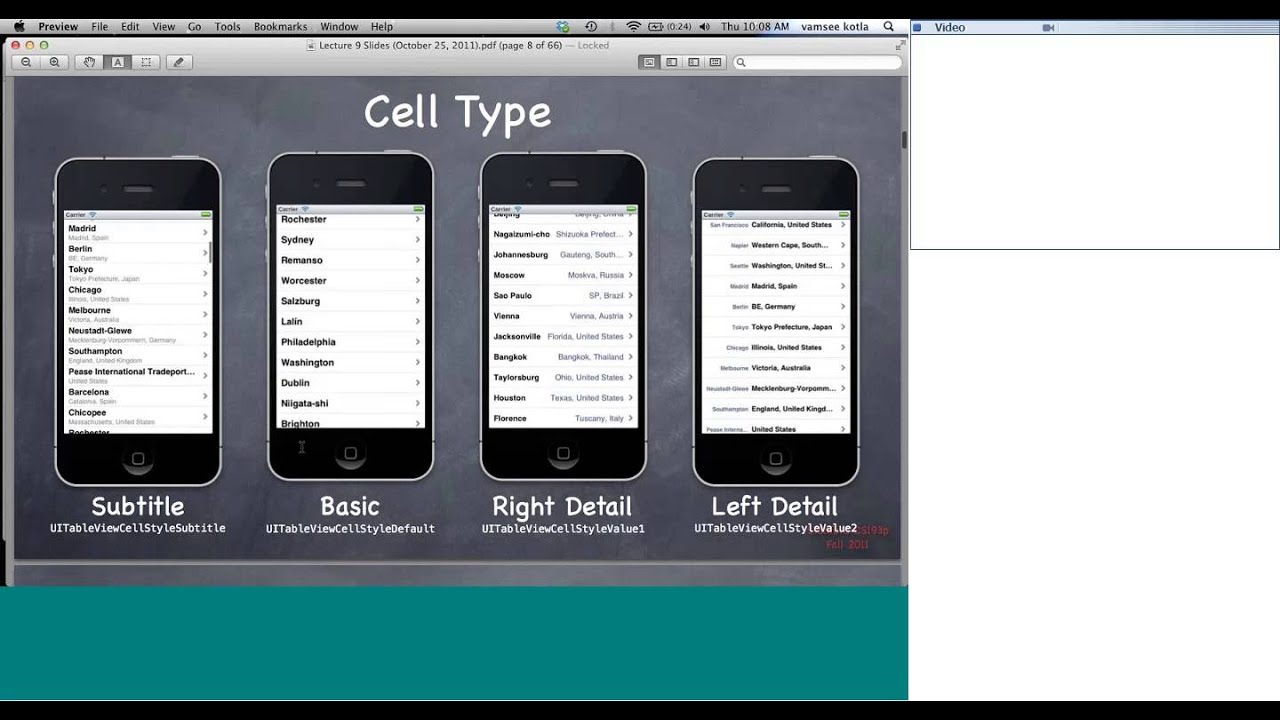Enter full screen with the corner arrows icon
The width and height of the screenshot is (1280, 720).
point(900,45)
